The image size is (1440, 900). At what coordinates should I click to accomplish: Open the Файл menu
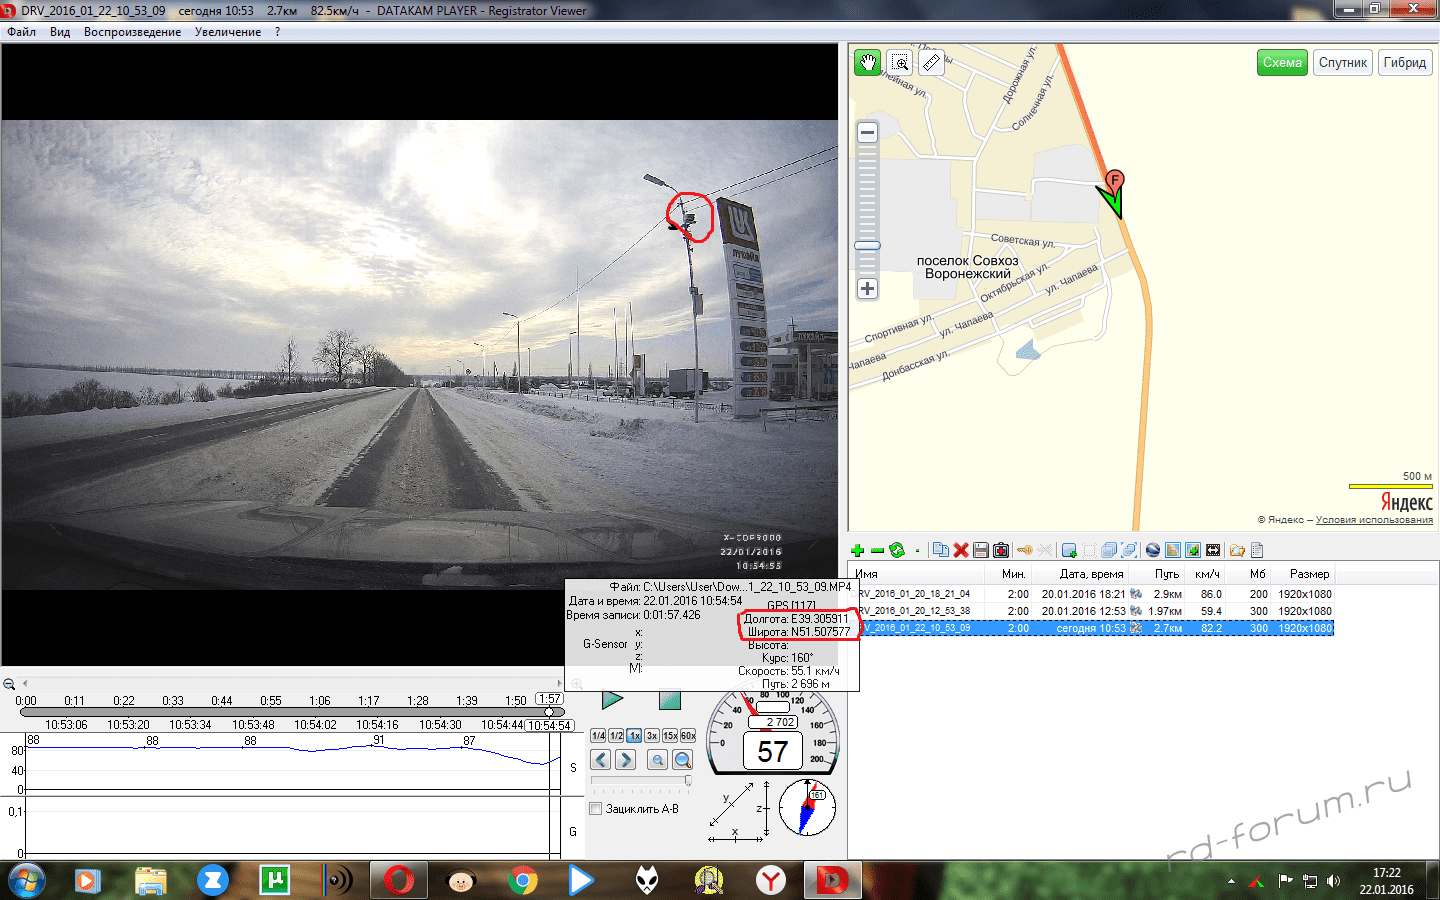pyautogui.click(x=21, y=32)
